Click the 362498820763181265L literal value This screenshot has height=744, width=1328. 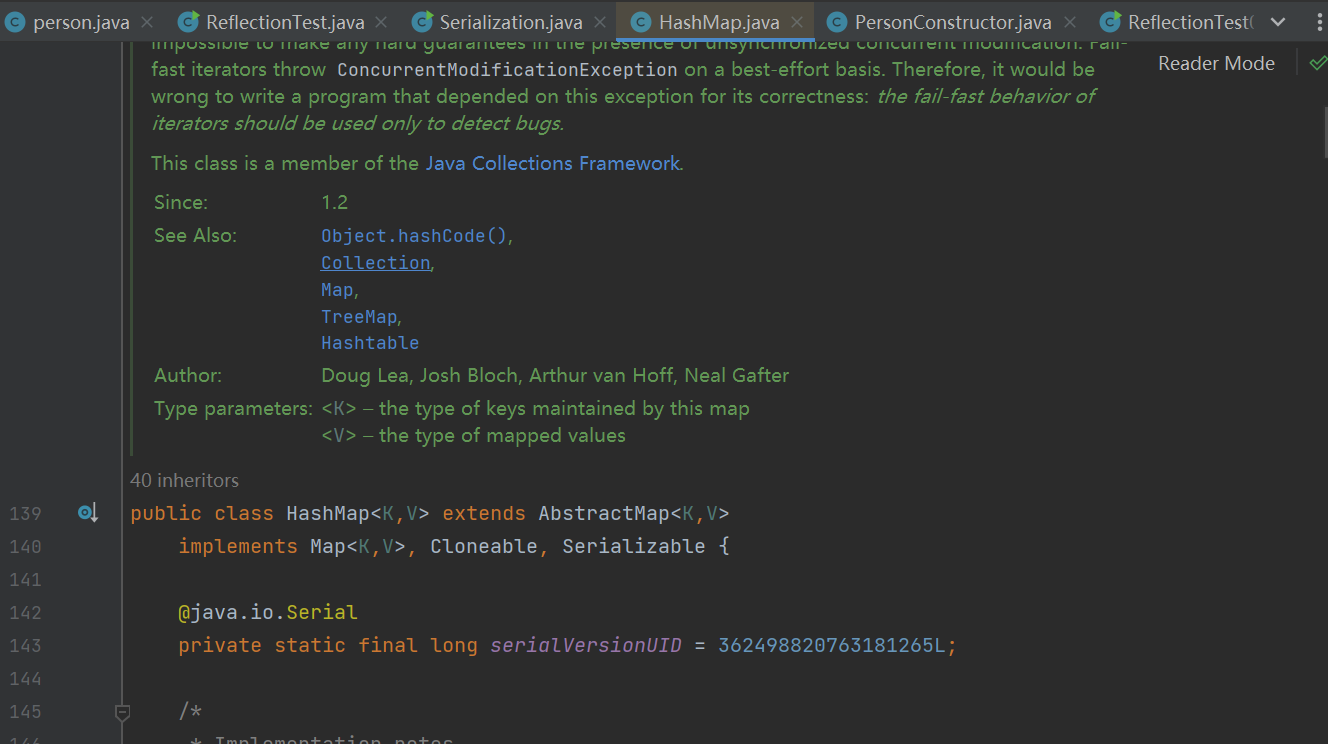[x=832, y=645]
